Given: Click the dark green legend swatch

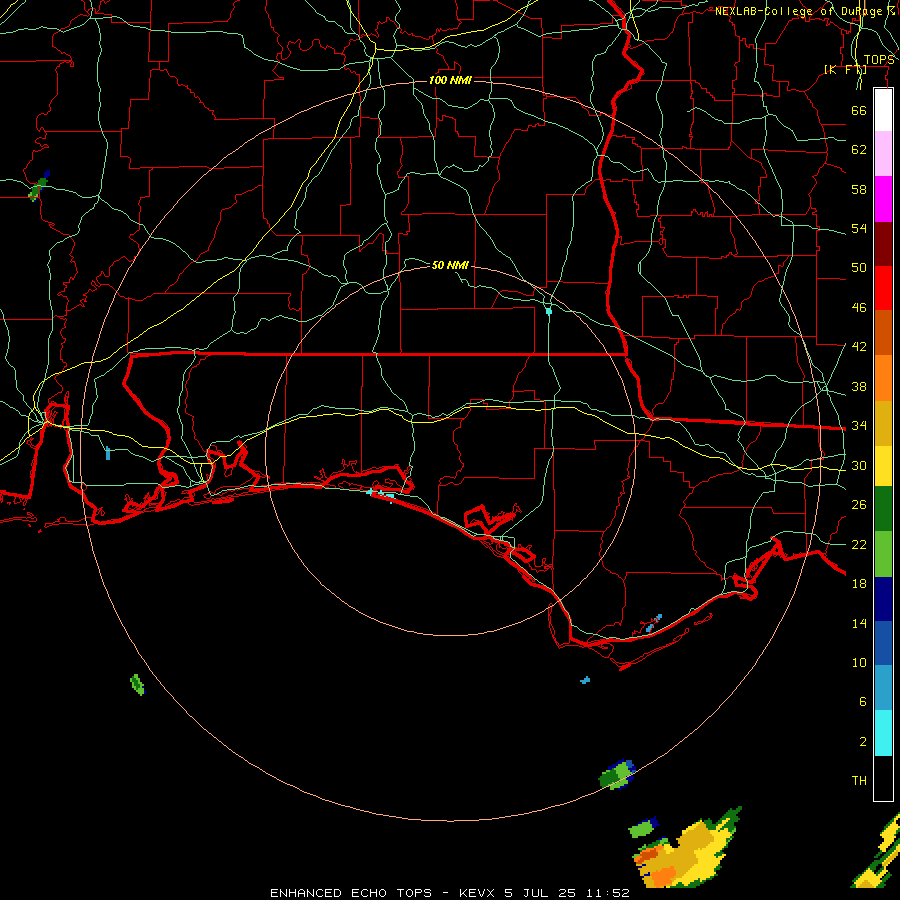Looking at the screenshot, I should [x=883, y=509].
